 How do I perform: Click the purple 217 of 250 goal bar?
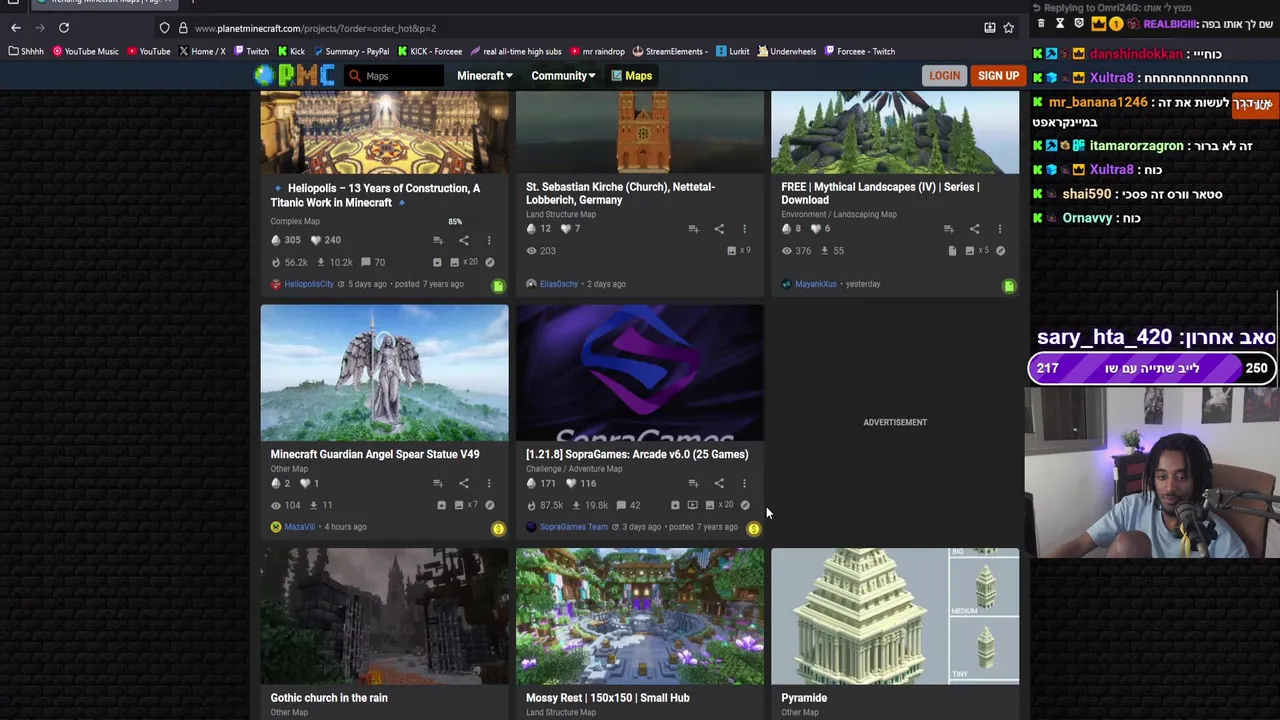(x=1152, y=368)
